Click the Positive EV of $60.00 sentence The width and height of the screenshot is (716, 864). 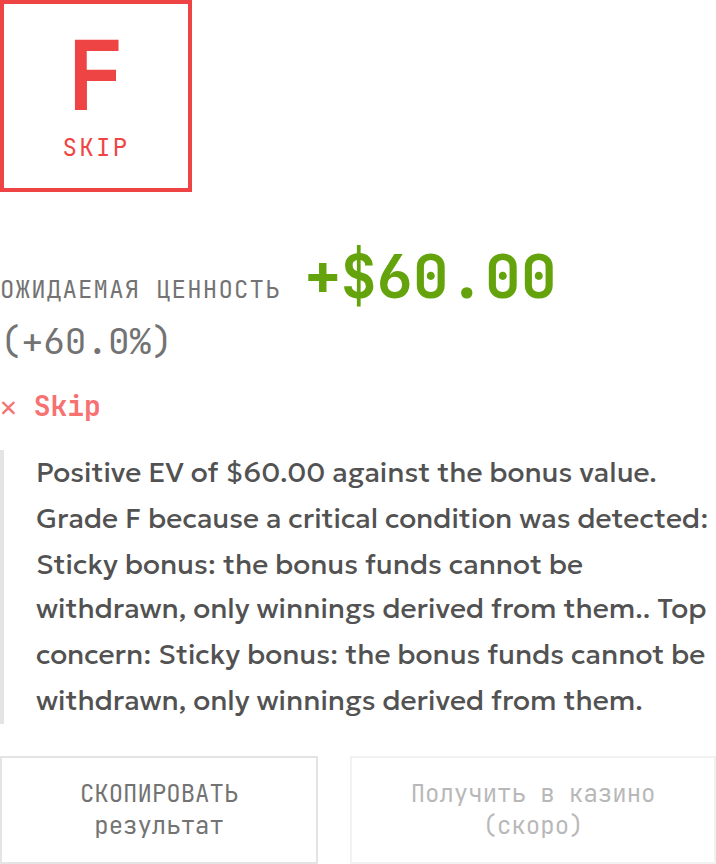[x=347, y=473]
